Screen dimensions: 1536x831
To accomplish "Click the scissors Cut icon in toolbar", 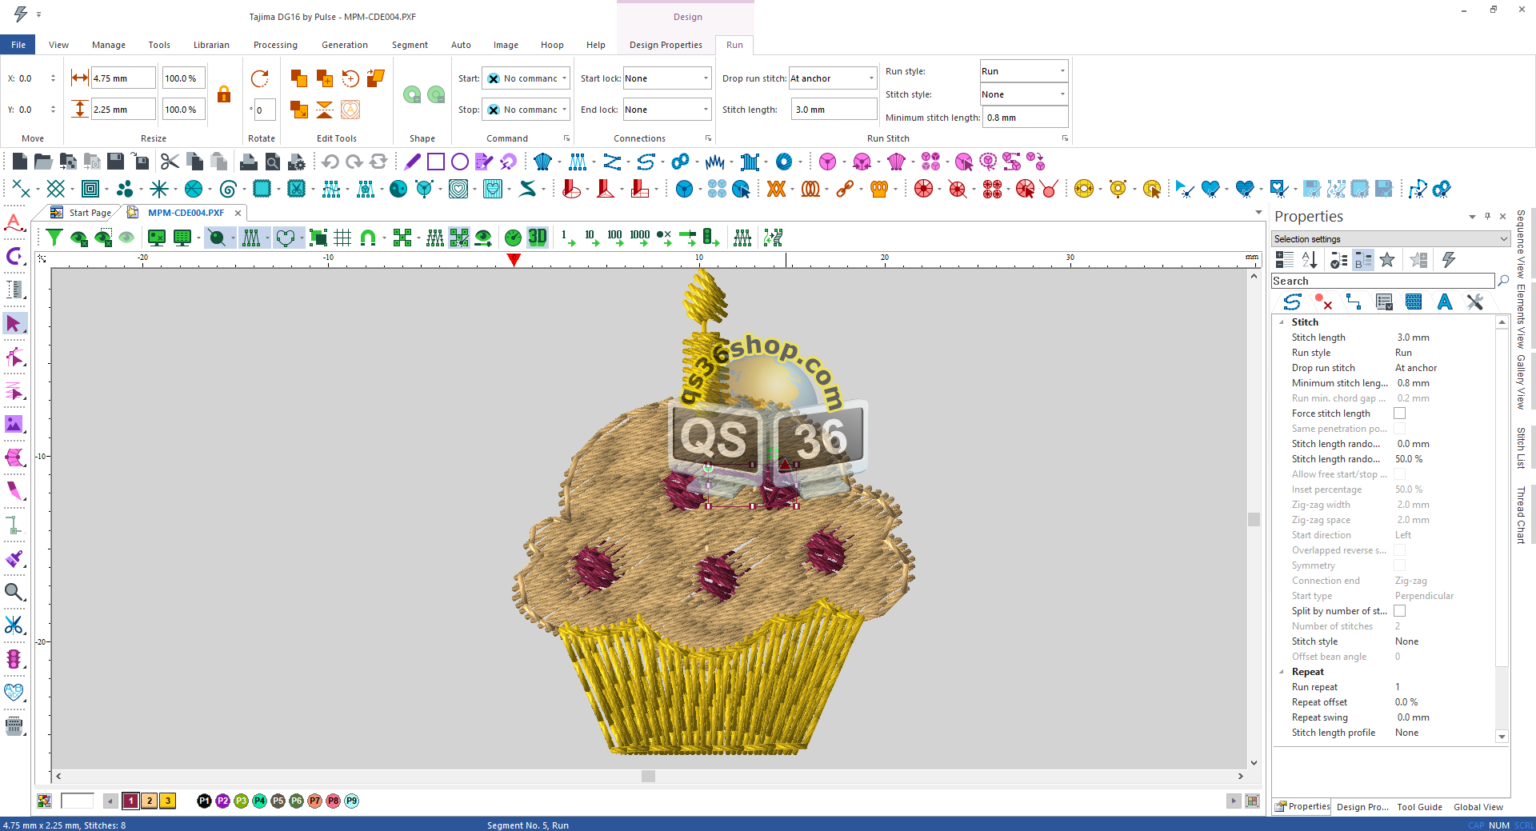I will tap(169, 162).
